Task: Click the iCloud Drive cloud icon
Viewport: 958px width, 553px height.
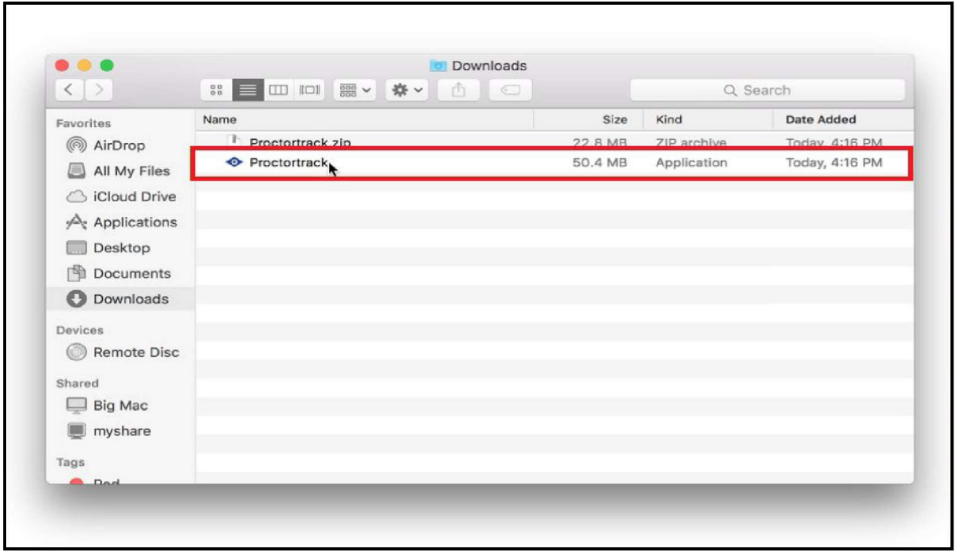Action: click(x=76, y=197)
